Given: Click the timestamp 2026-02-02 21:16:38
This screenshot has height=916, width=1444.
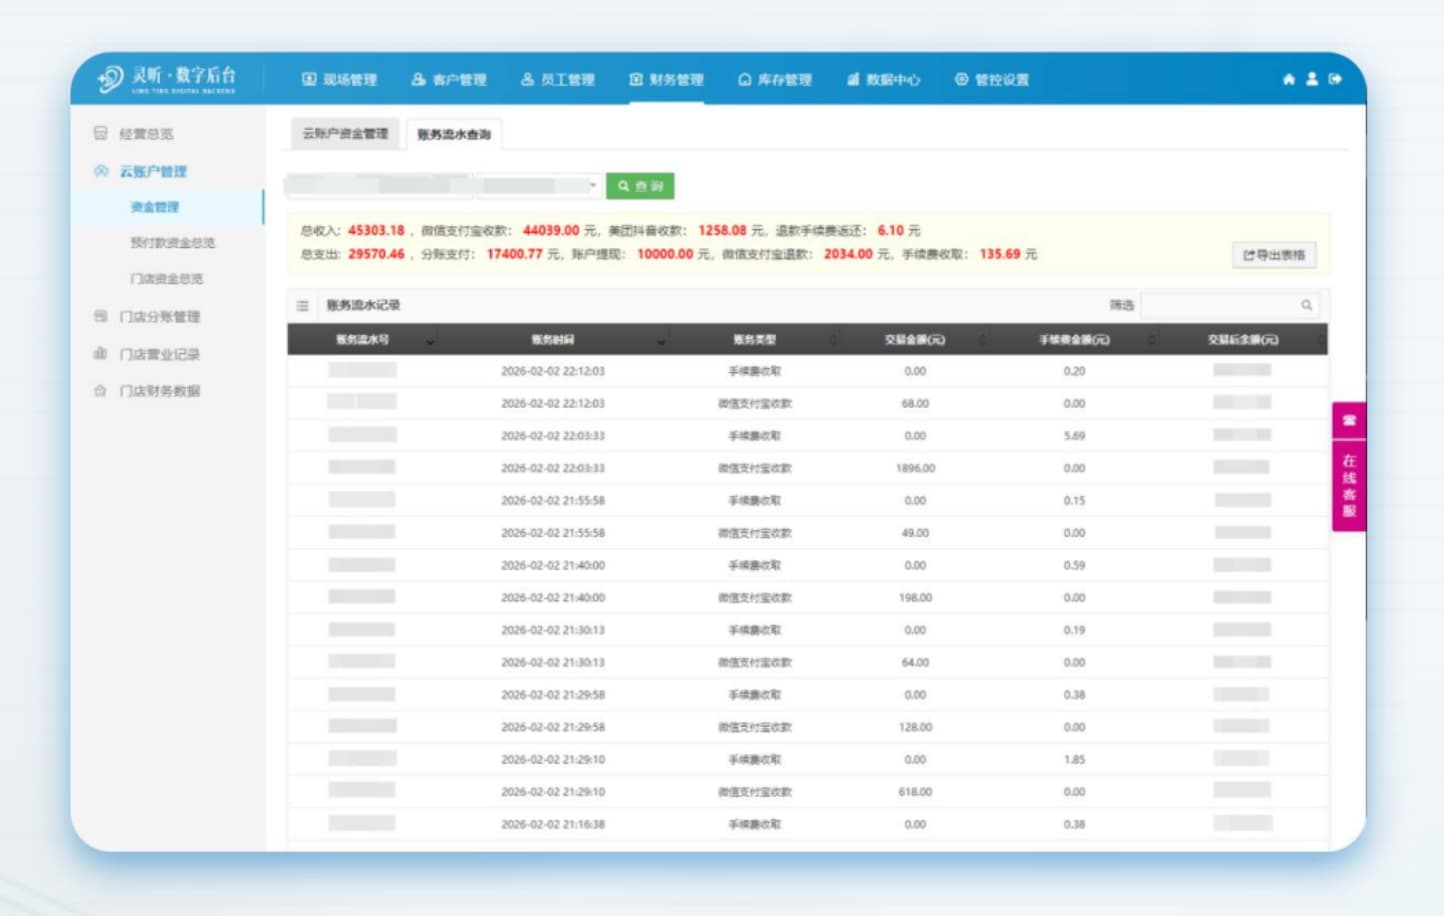Looking at the screenshot, I should (x=553, y=825).
